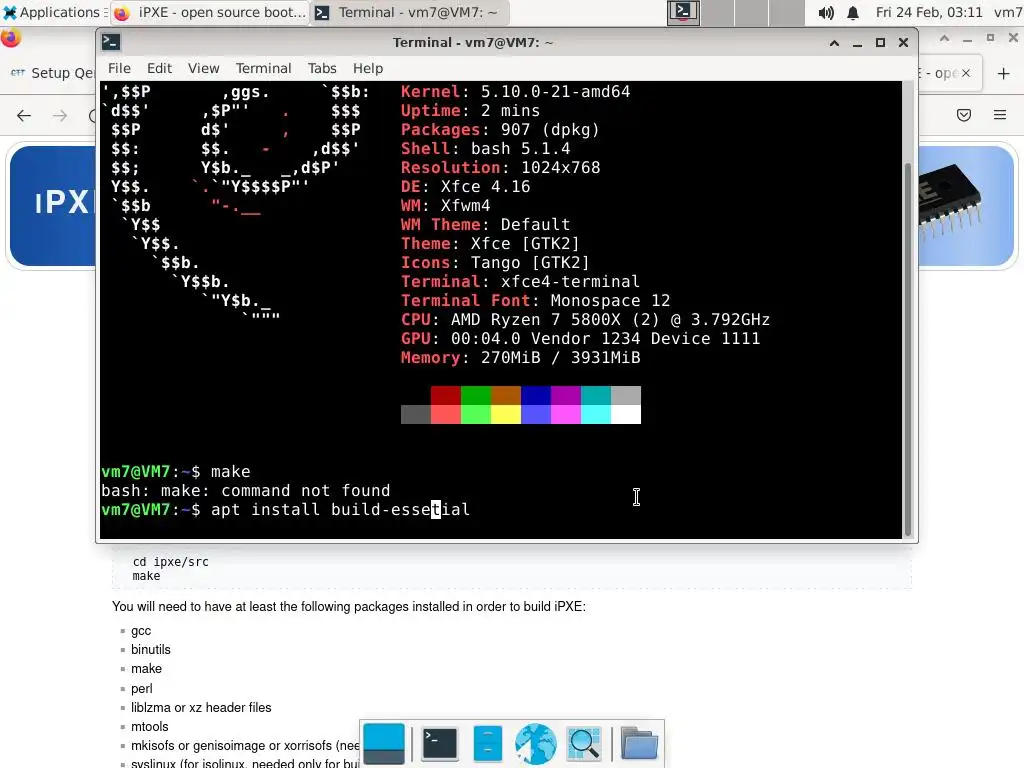Select the Setup Qemu Firefox tab
Image resolution: width=1024 pixels, height=768 pixels.
click(52, 73)
